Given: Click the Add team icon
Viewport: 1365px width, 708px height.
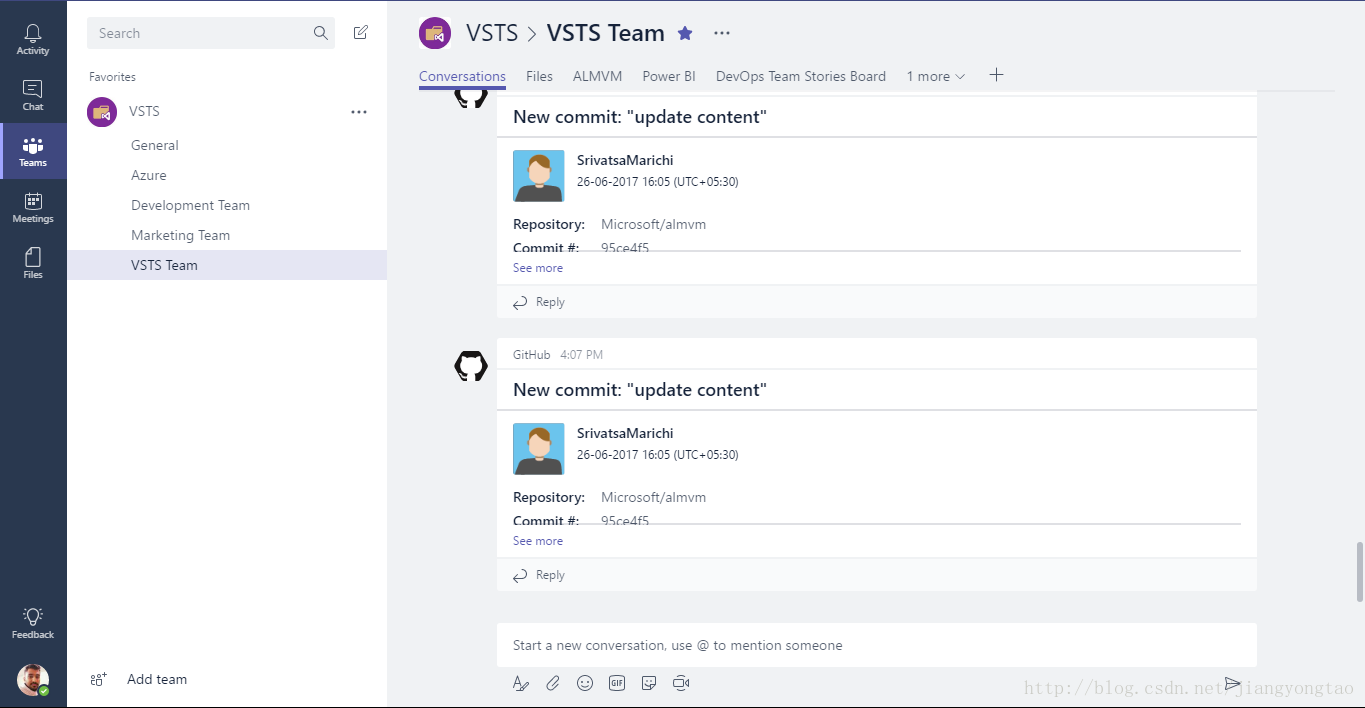Looking at the screenshot, I should coord(98,679).
